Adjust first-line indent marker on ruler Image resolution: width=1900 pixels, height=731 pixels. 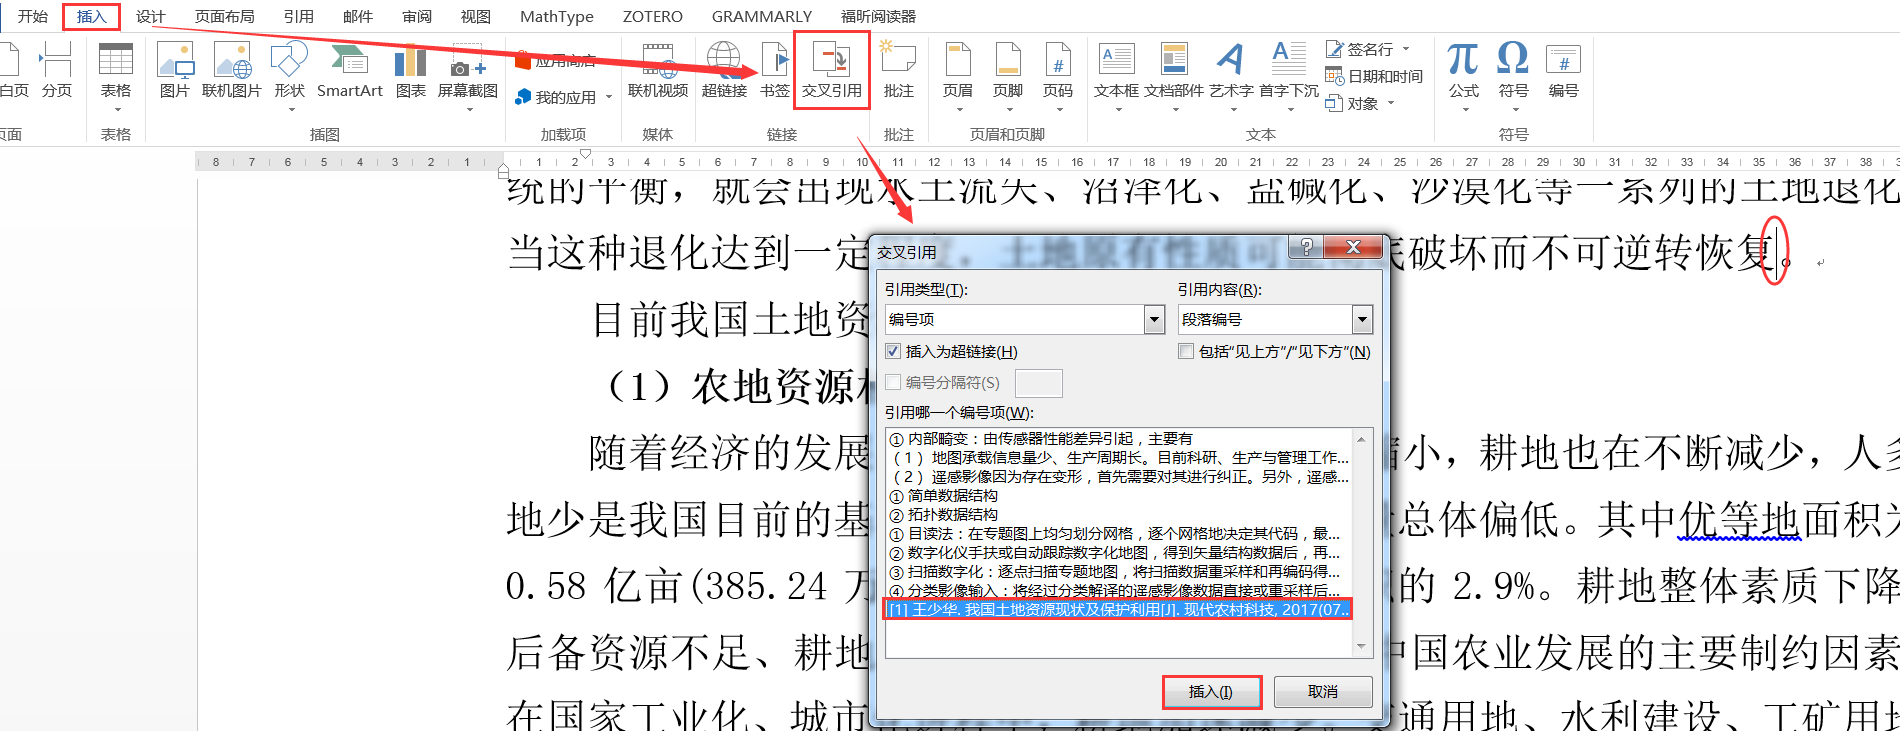[x=586, y=154]
